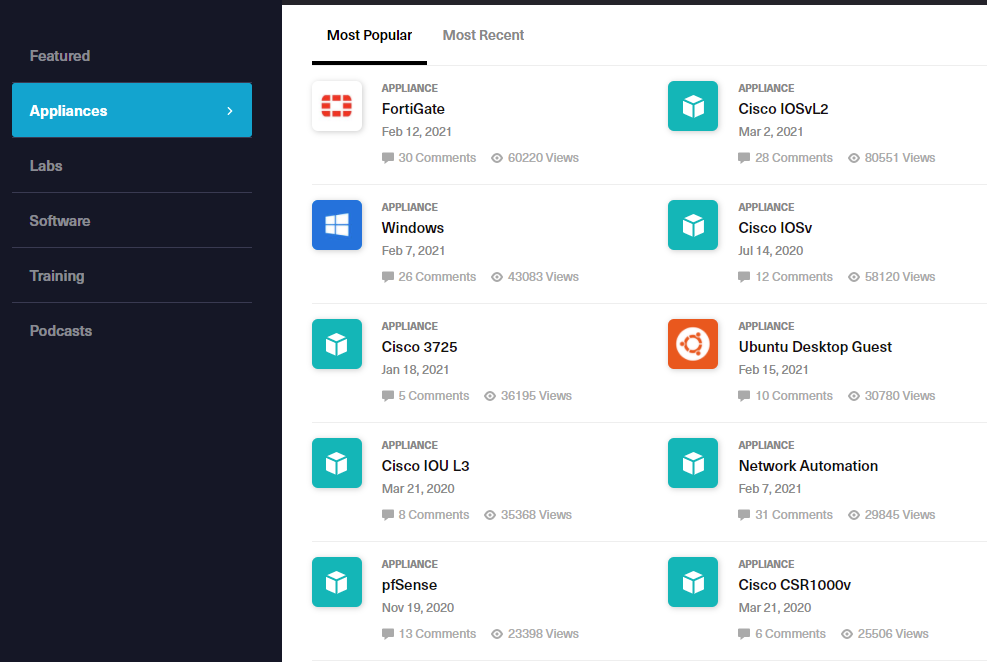
Task: Click eye icon beside 80551 Views
Action: (854, 158)
